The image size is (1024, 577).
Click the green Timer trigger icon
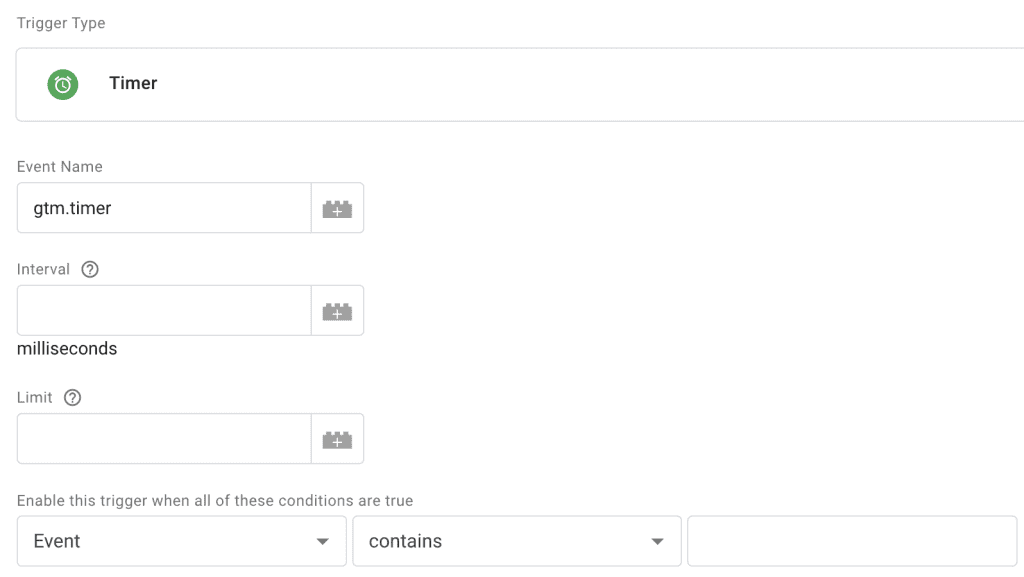[x=62, y=84]
